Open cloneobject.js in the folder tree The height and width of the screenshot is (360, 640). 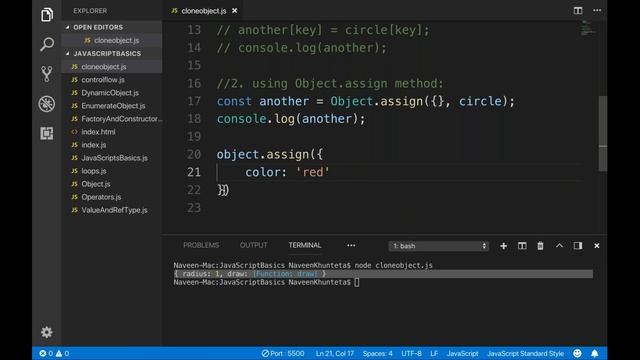(x=112, y=67)
